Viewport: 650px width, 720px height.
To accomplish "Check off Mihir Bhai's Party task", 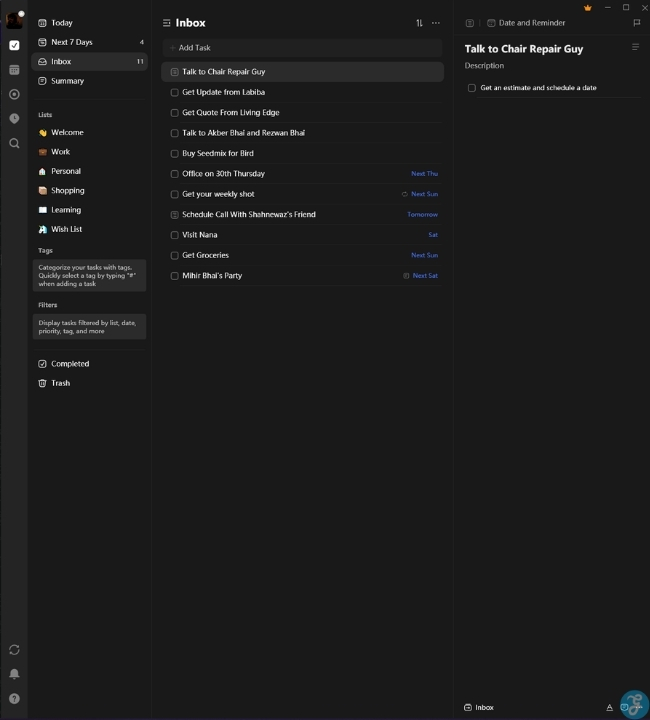I will click(174, 276).
